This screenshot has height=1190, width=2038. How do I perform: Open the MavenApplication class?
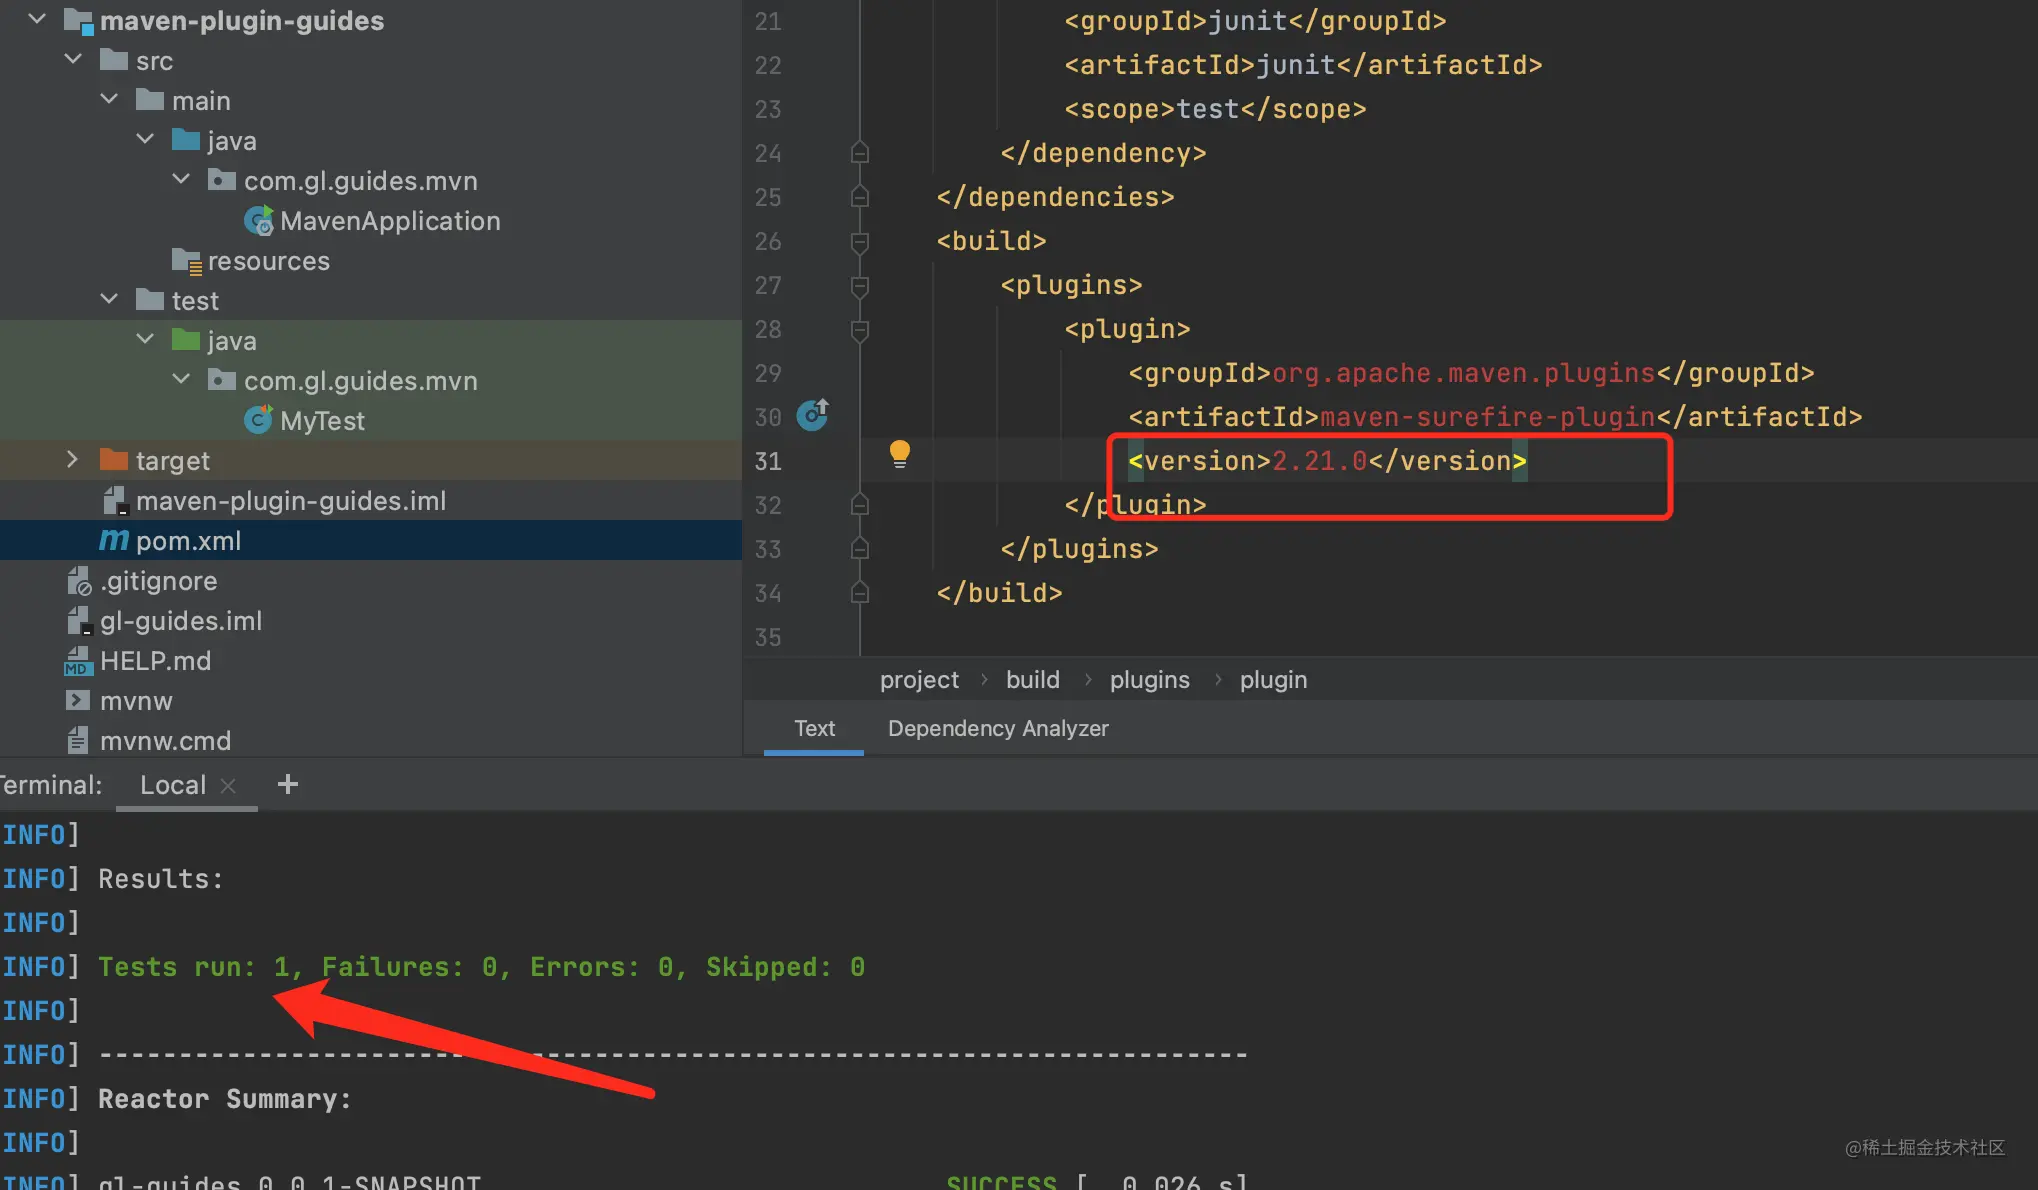389,220
